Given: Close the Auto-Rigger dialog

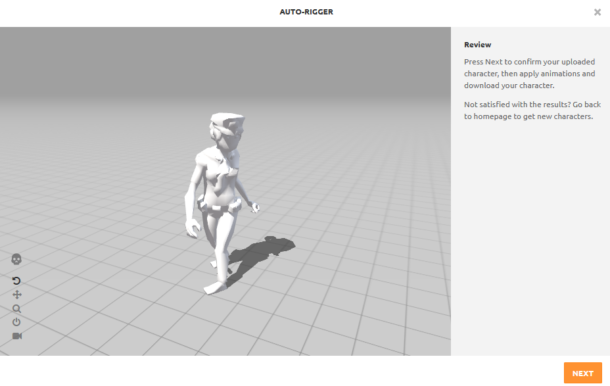Looking at the screenshot, I should 597,12.
